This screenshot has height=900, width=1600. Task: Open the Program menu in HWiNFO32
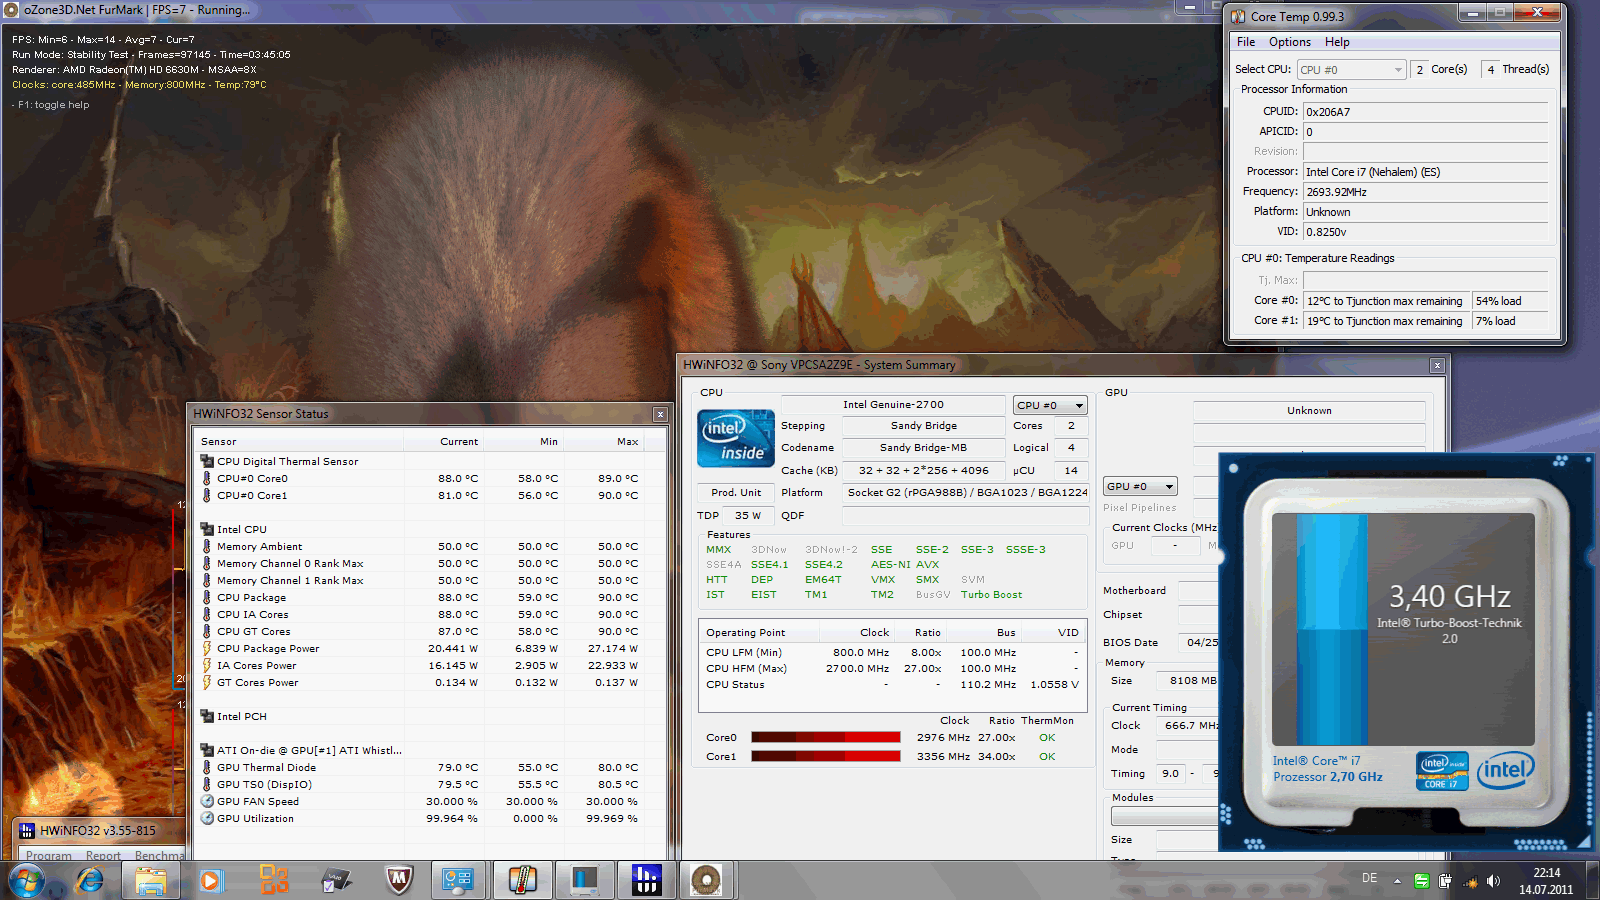tap(49, 856)
